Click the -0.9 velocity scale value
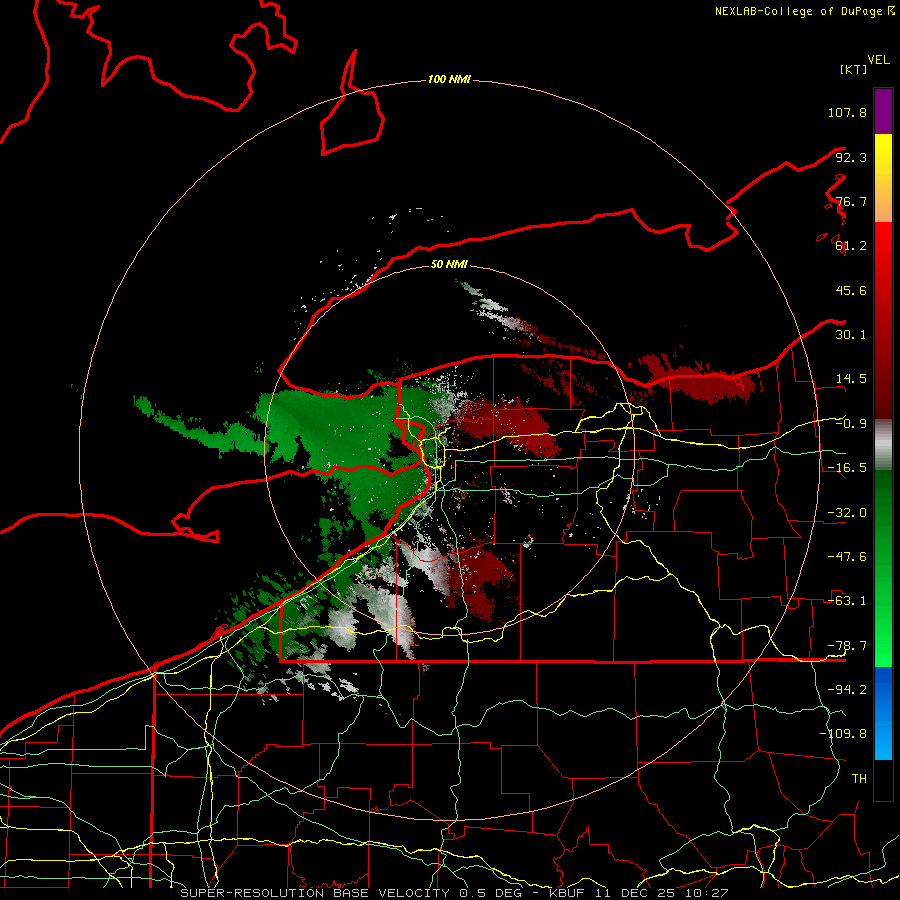 click(x=851, y=424)
